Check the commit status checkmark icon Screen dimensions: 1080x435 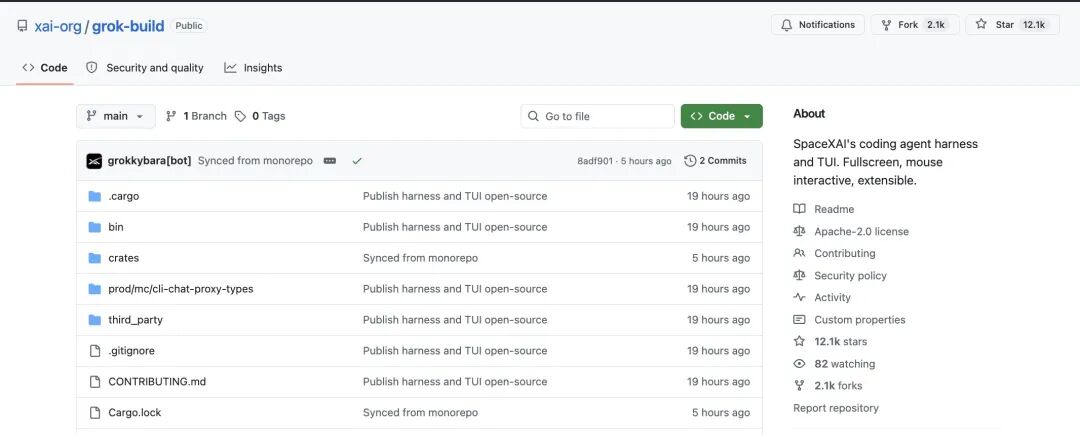click(357, 161)
